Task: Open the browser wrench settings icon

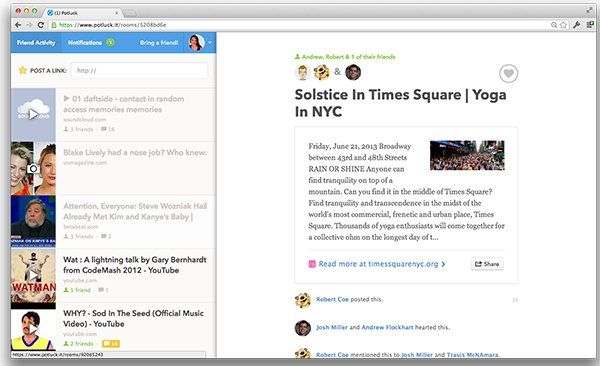Action: point(576,25)
